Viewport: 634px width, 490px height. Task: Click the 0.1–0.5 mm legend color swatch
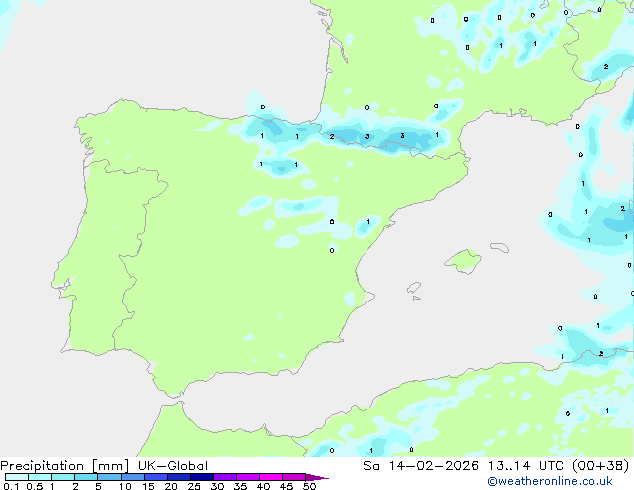(x=17, y=477)
